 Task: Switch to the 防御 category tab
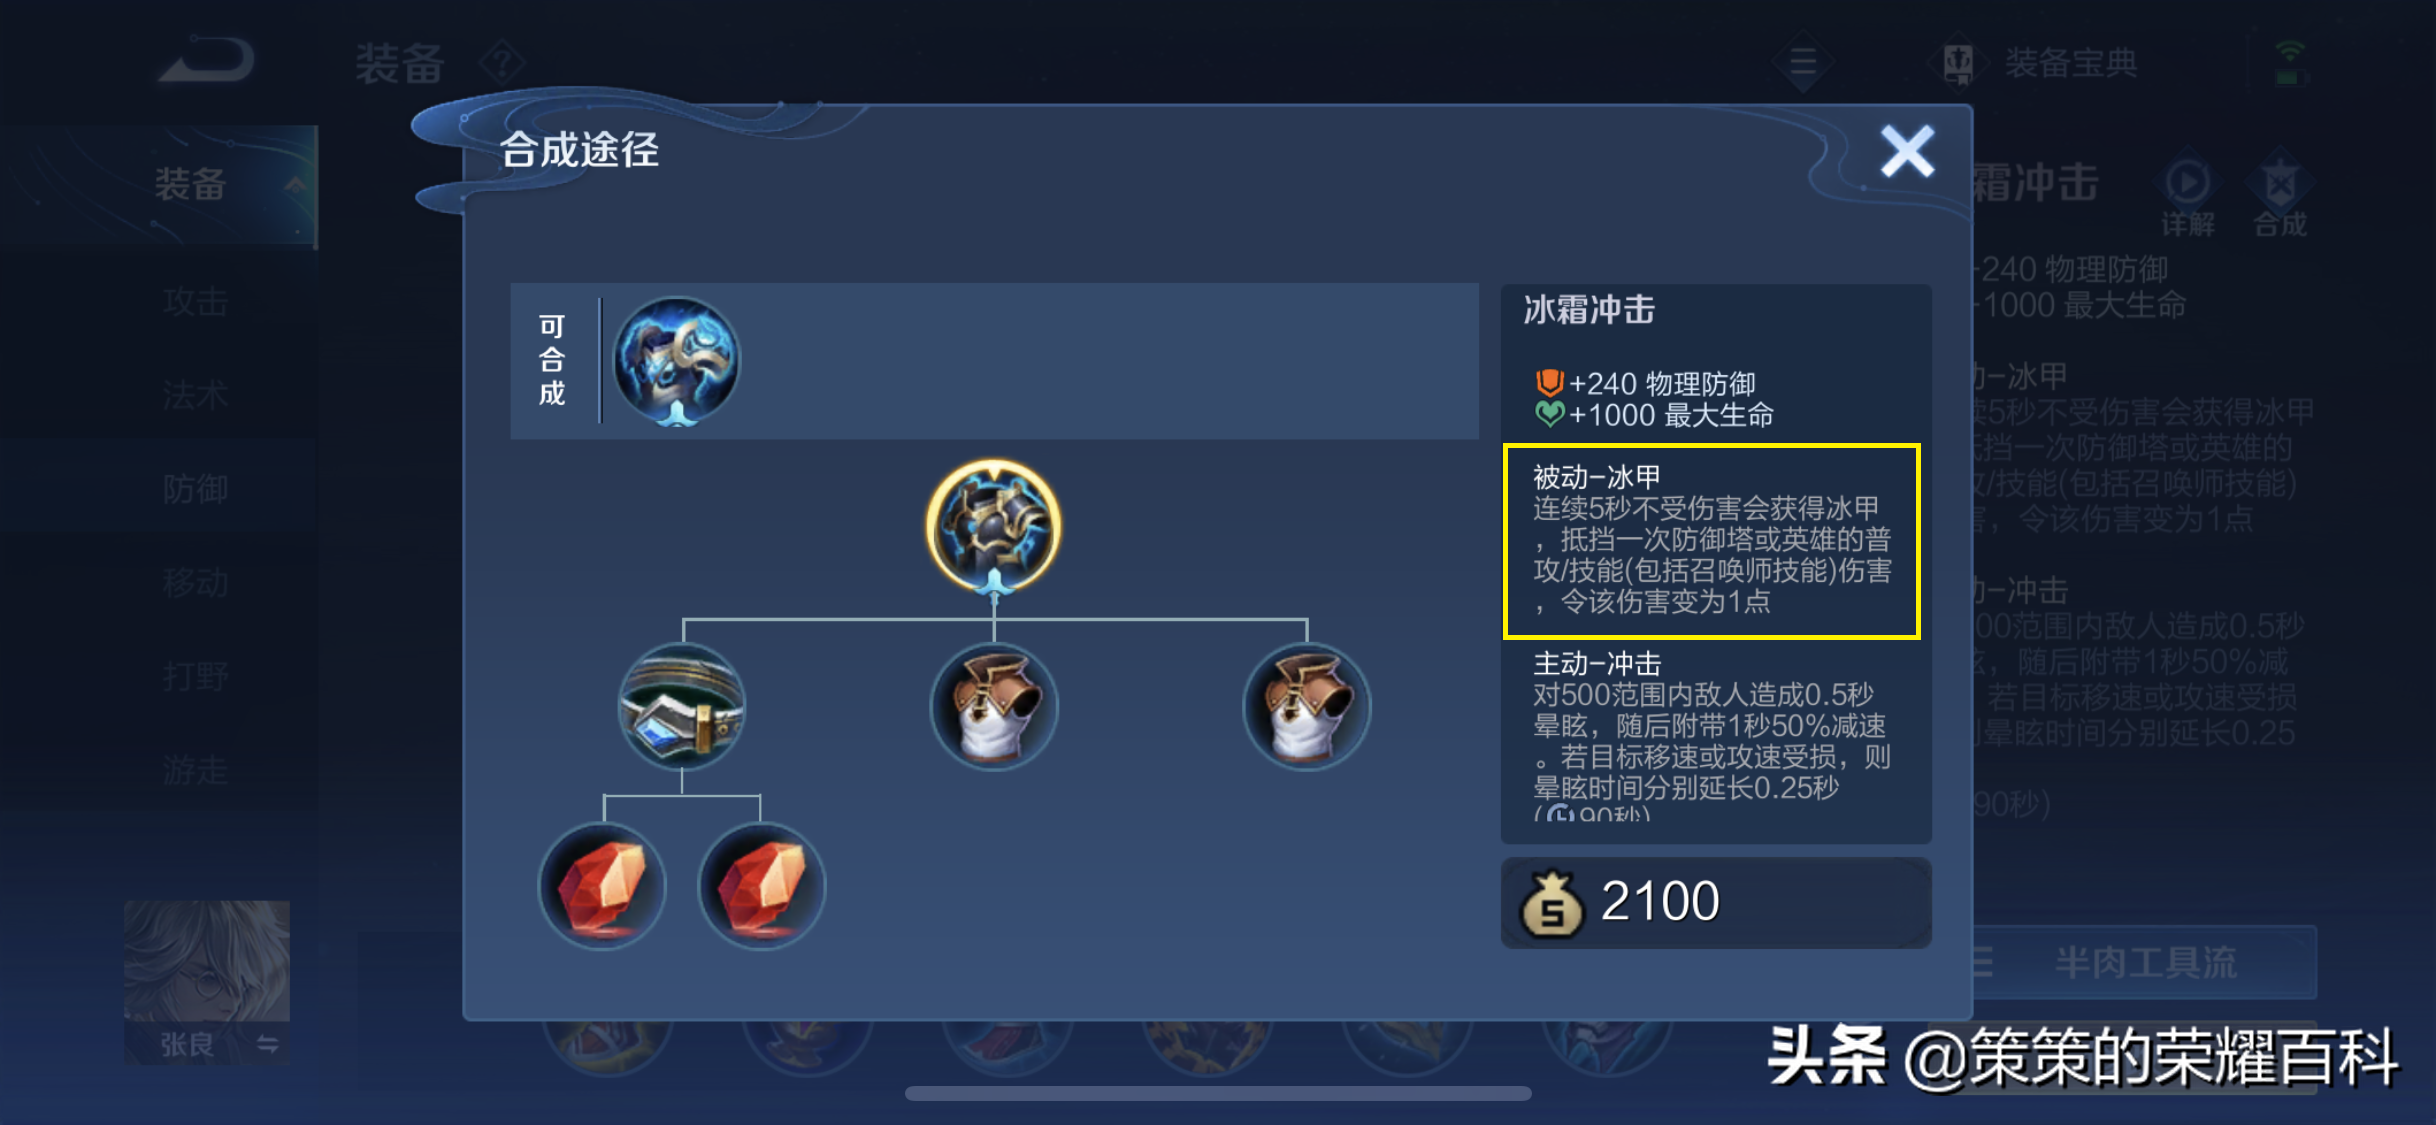coord(196,489)
